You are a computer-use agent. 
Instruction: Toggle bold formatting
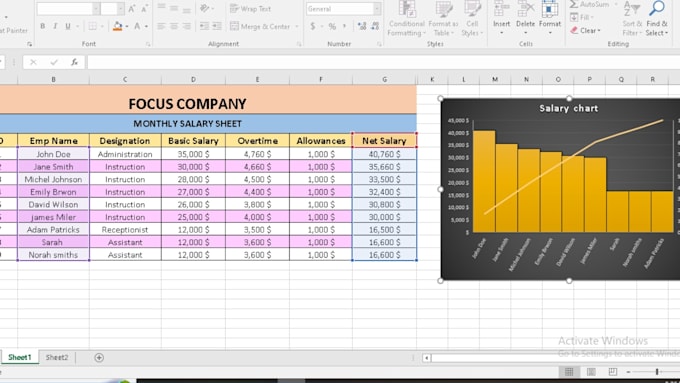[x=42, y=26]
